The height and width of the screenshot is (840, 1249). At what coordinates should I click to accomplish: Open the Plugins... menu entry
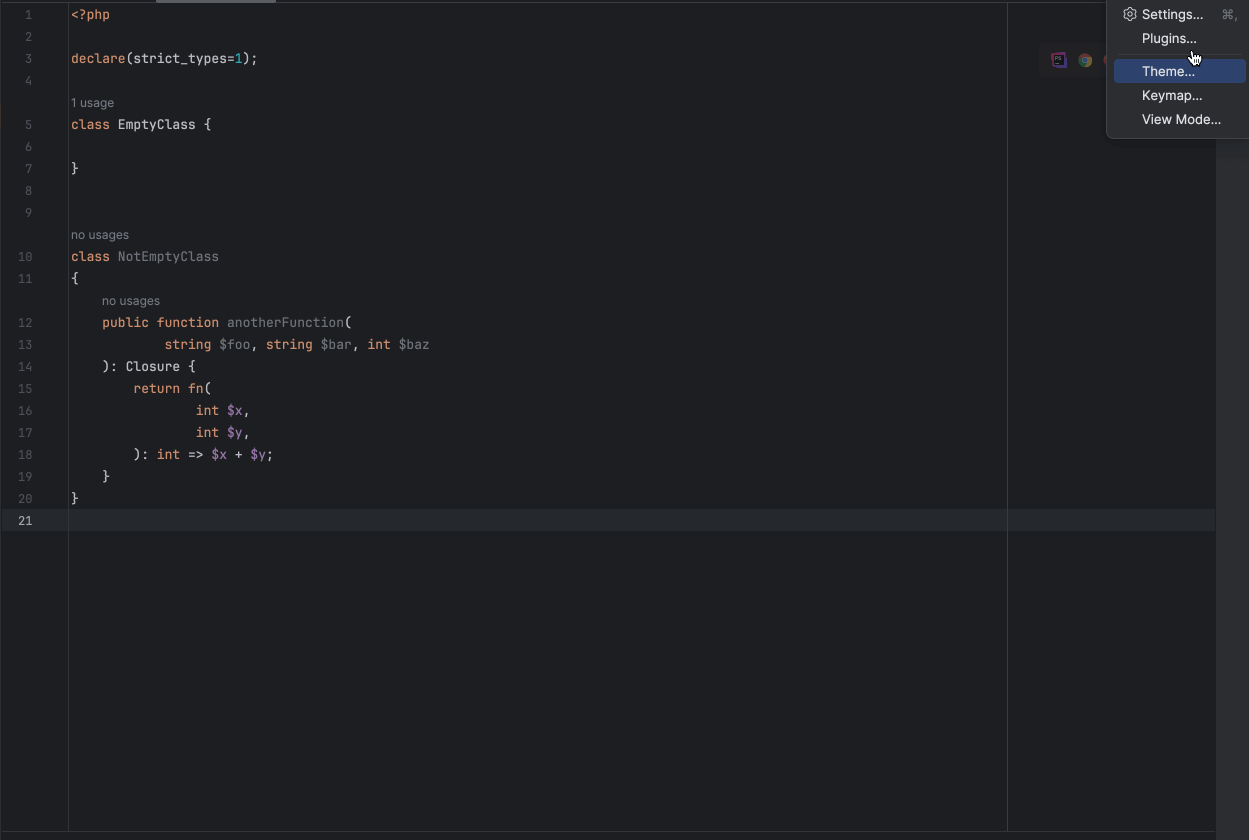point(1168,39)
